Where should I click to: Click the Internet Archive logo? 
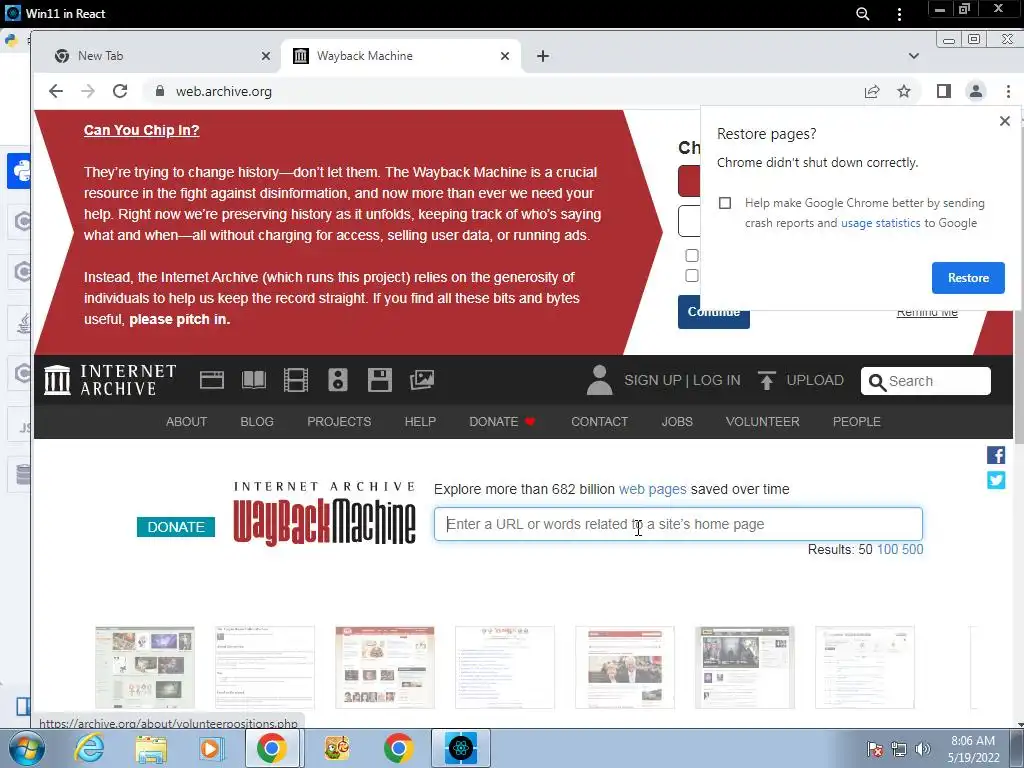110,380
